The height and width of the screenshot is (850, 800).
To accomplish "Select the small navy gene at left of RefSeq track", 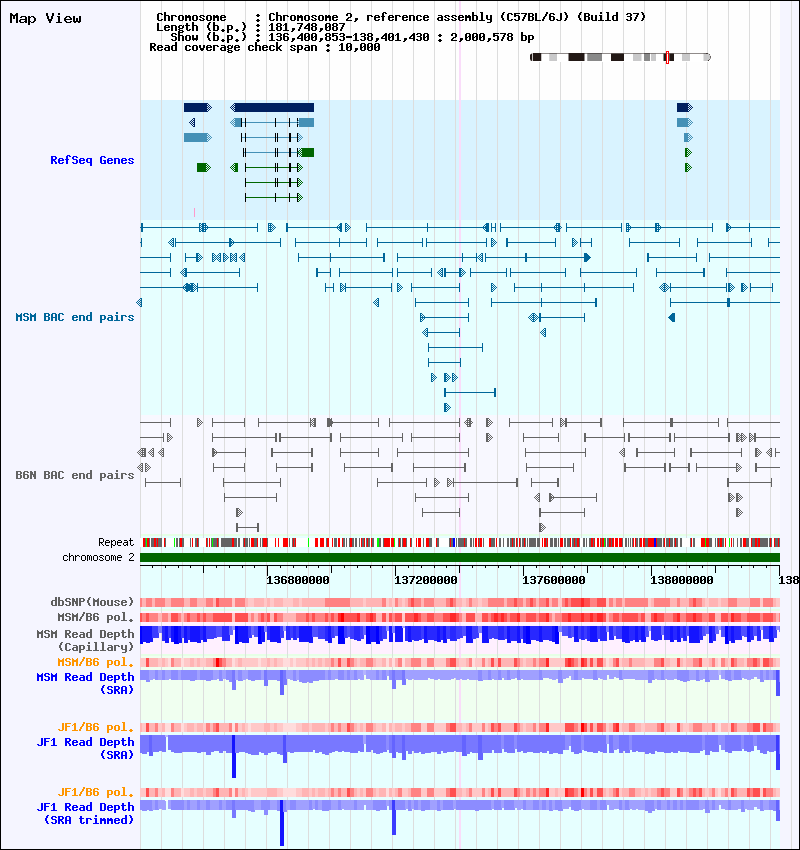I will [x=198, y=107].
